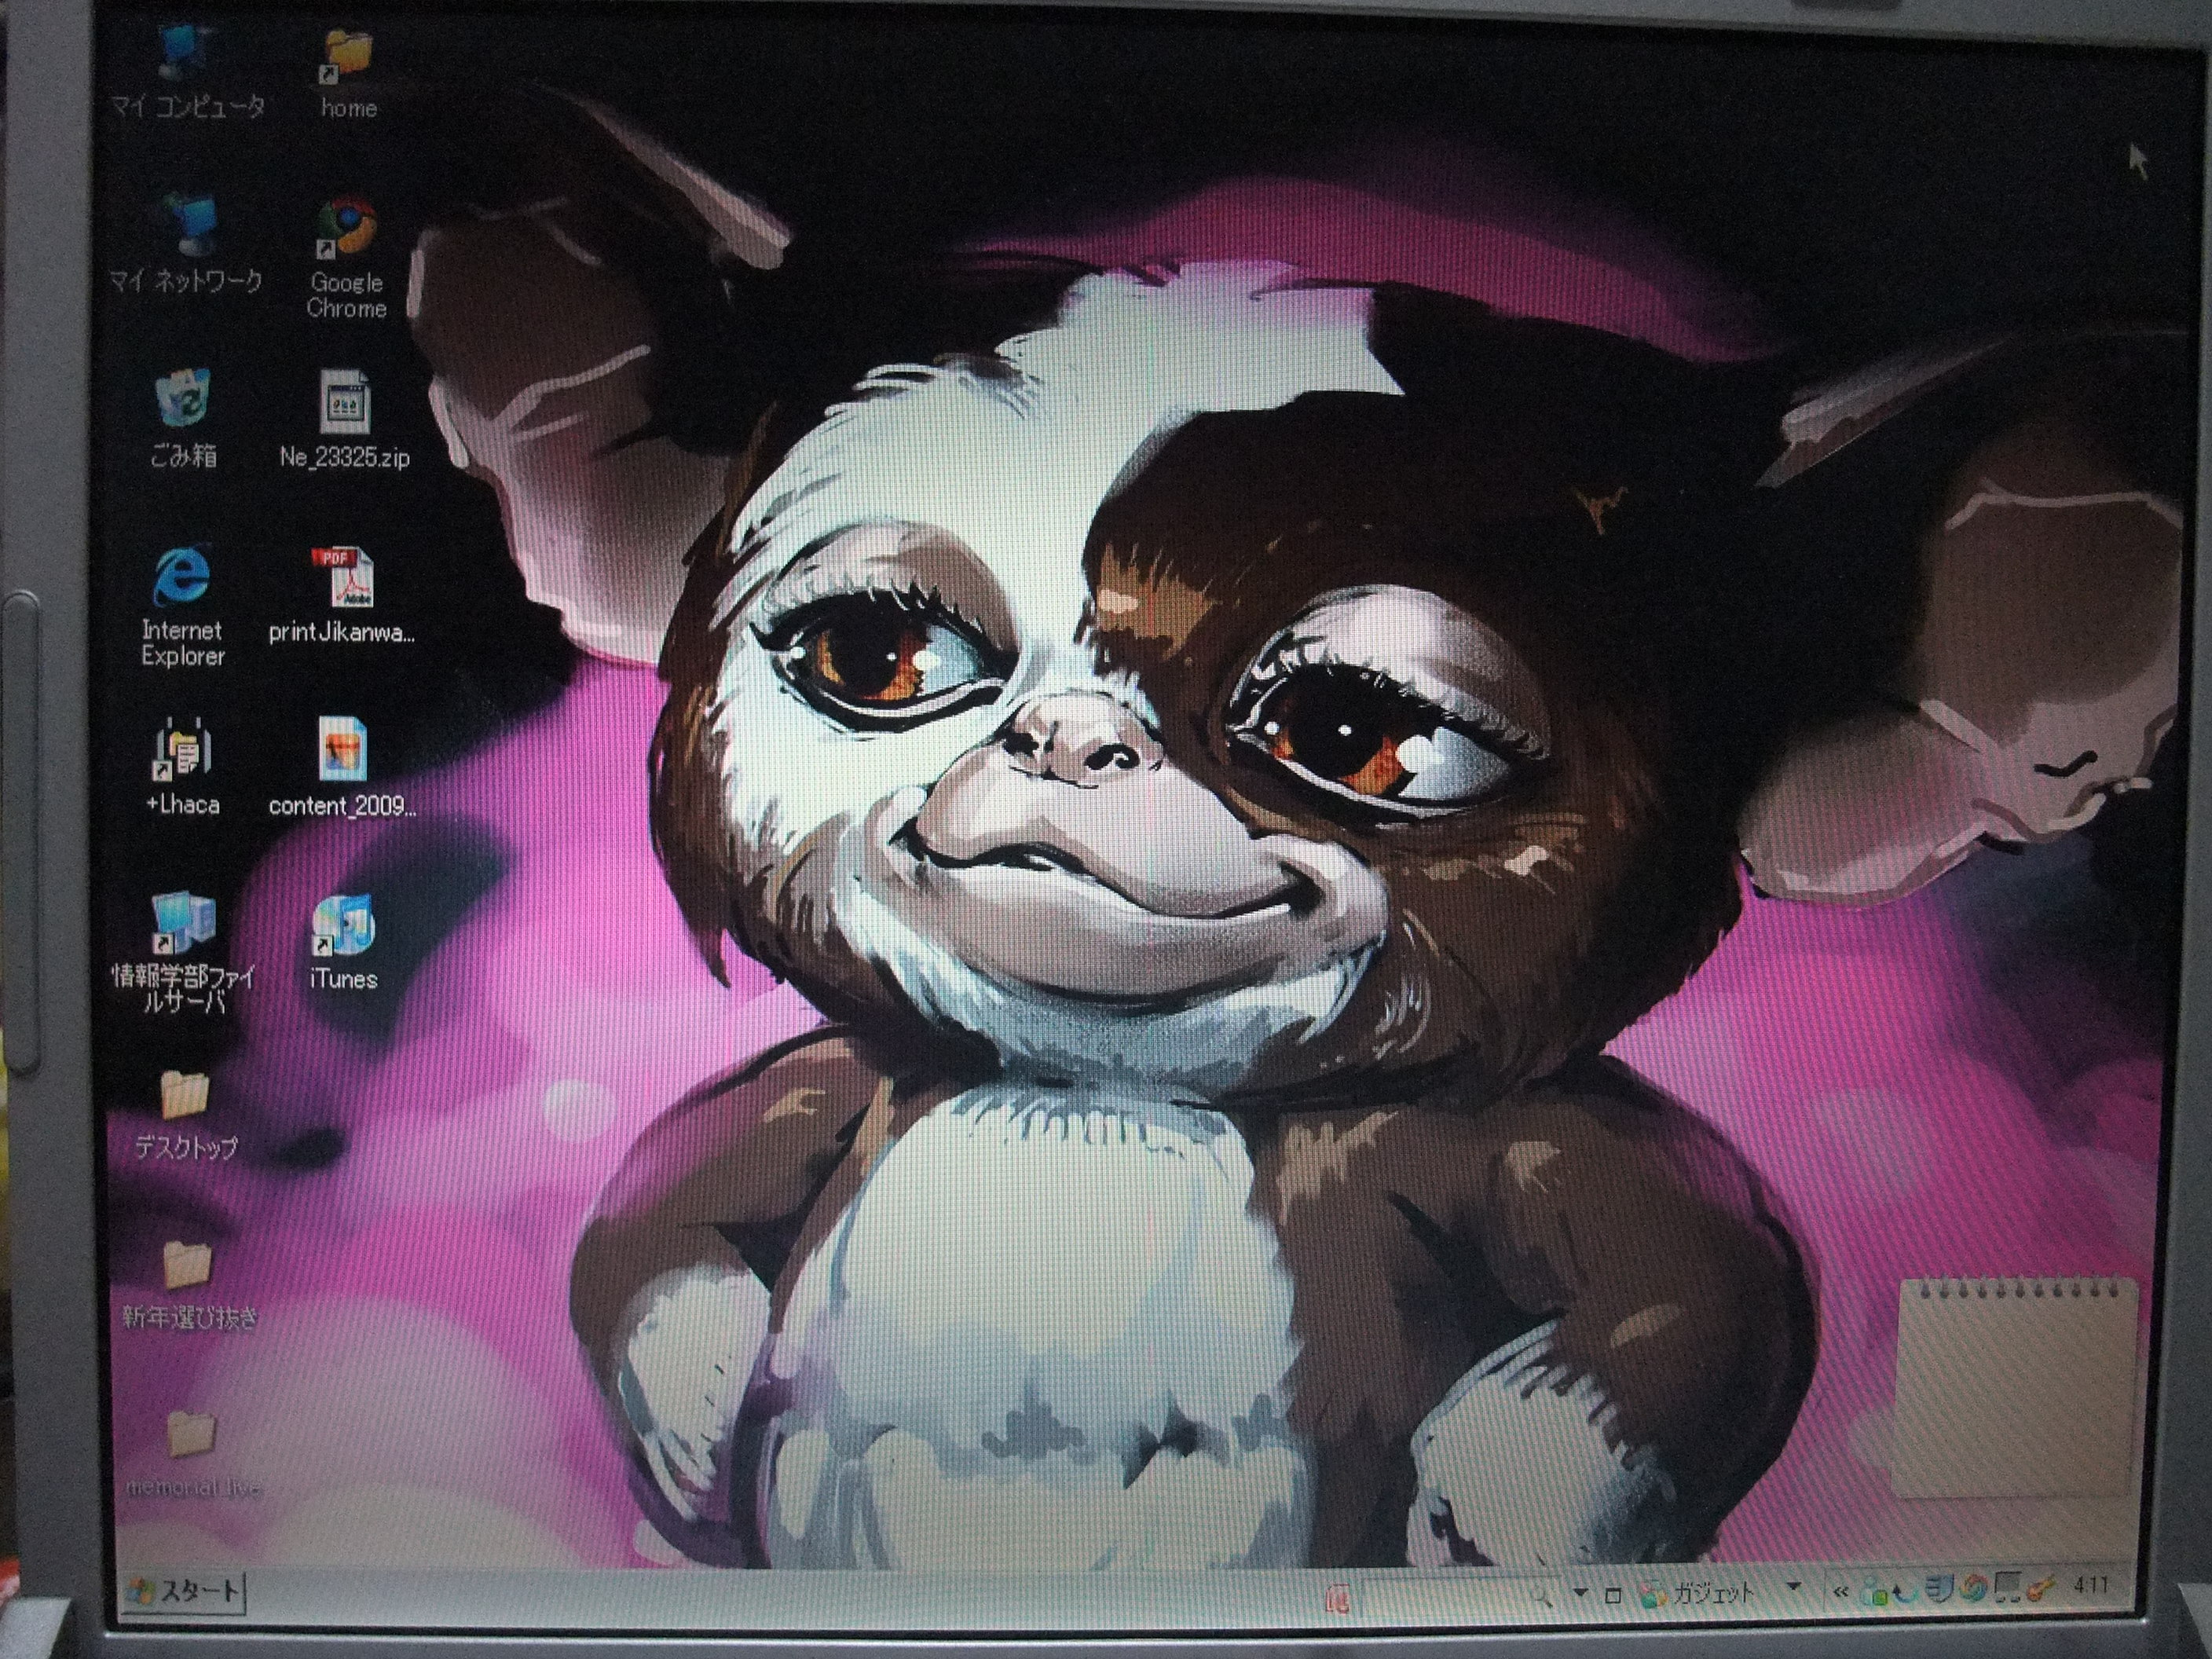The width and height of the screenshot is (2212, 1659).
Task: Launch Internet Explorer from the desktop
Action: coord(182,606)
